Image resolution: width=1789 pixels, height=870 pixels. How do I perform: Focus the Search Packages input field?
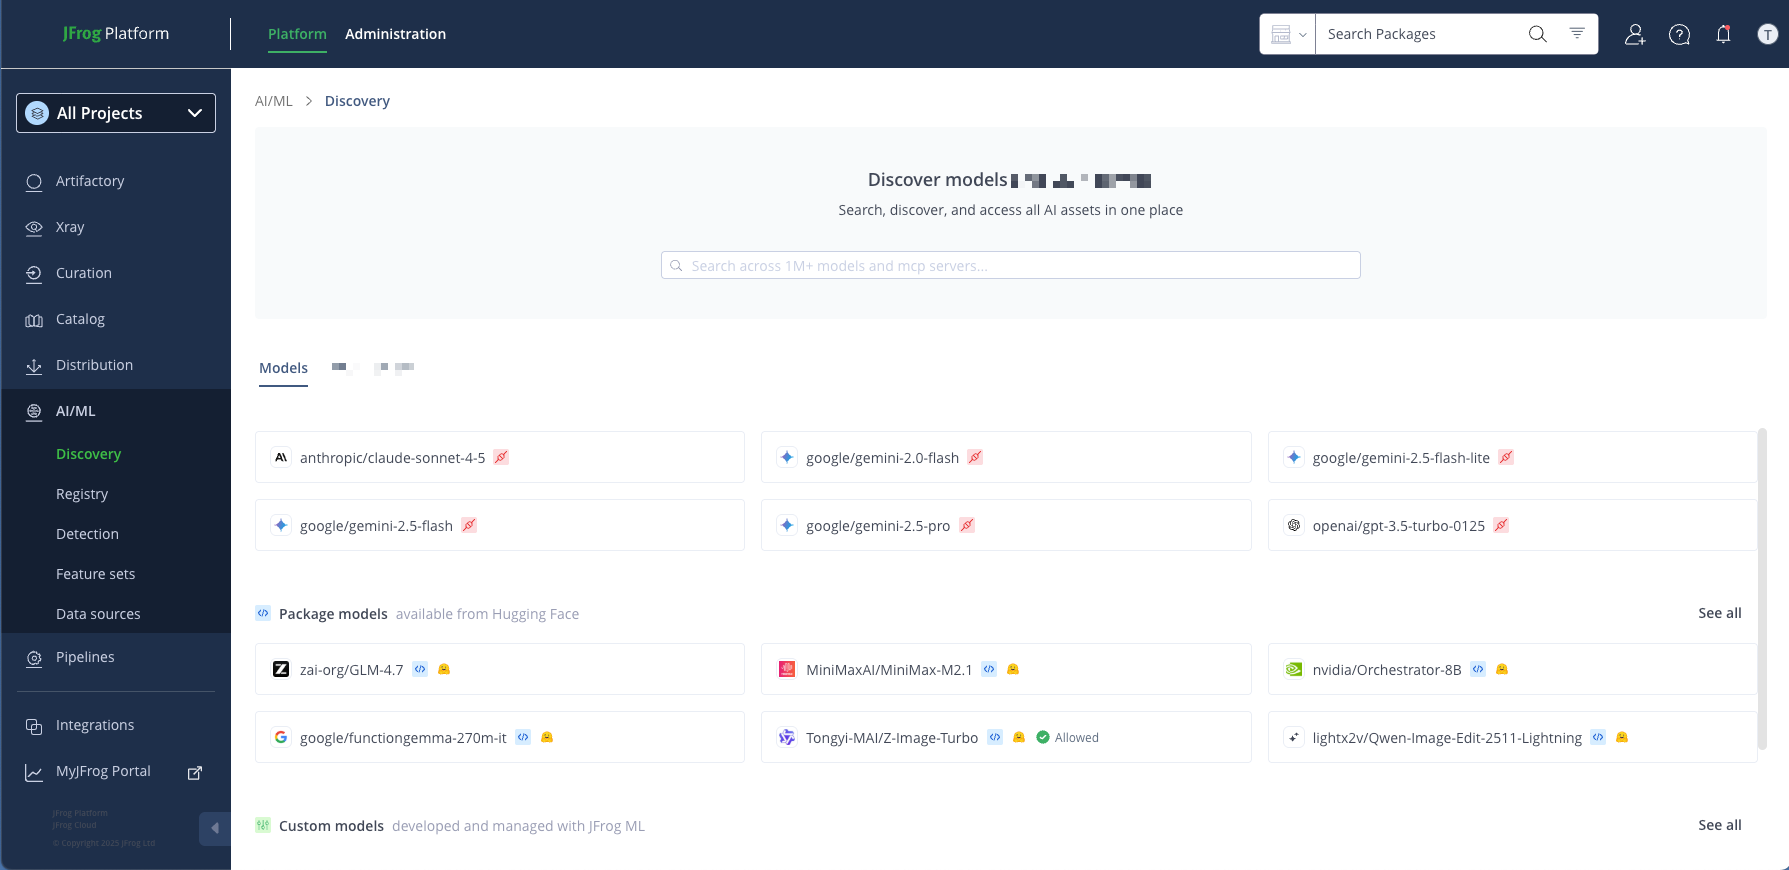point(1420,34)
